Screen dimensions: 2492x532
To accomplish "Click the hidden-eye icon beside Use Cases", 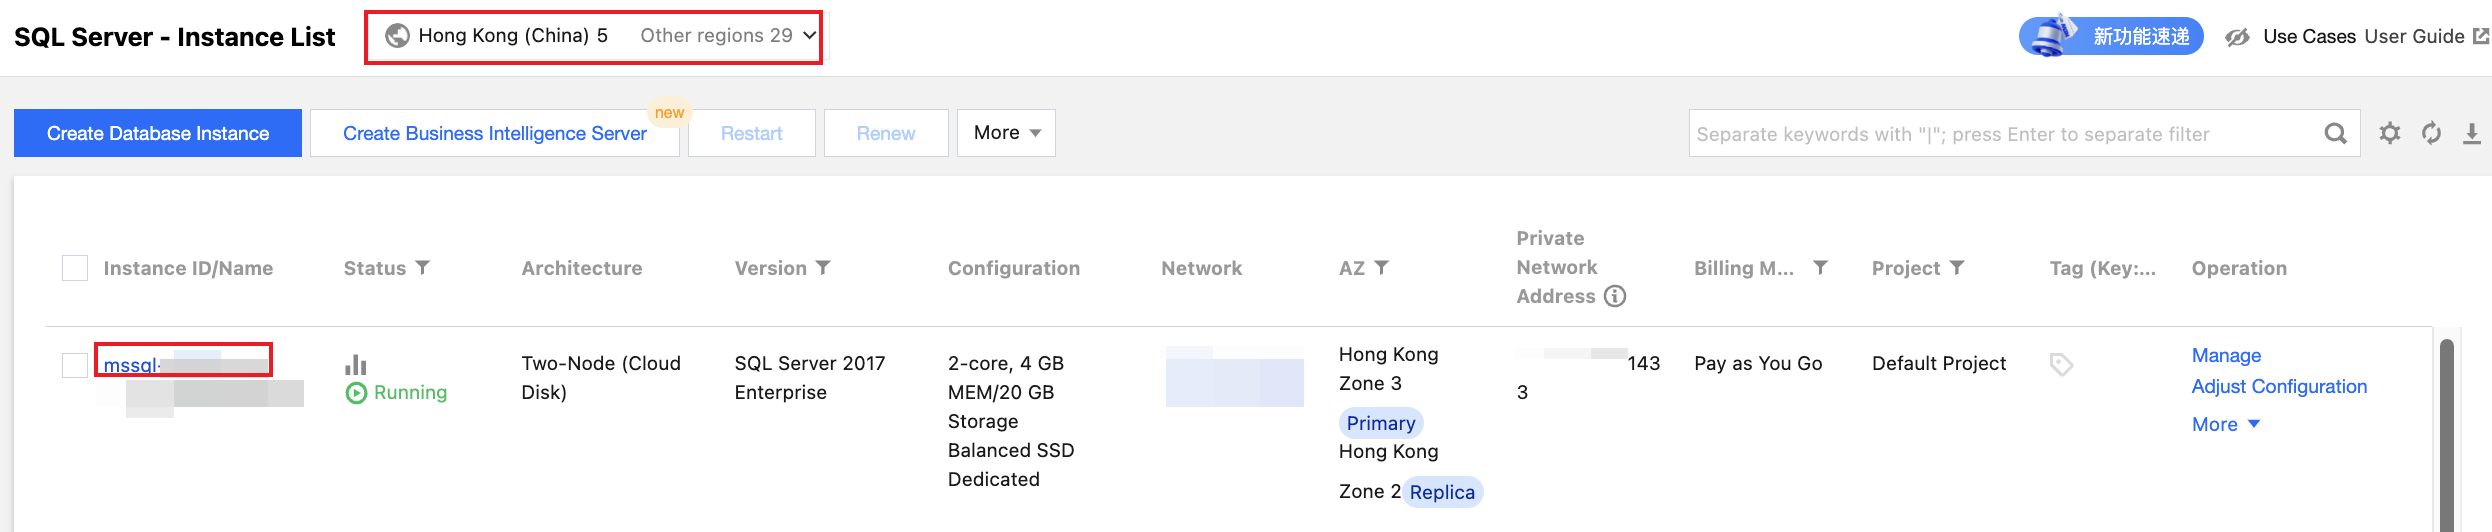I will tap(2237, 37).
